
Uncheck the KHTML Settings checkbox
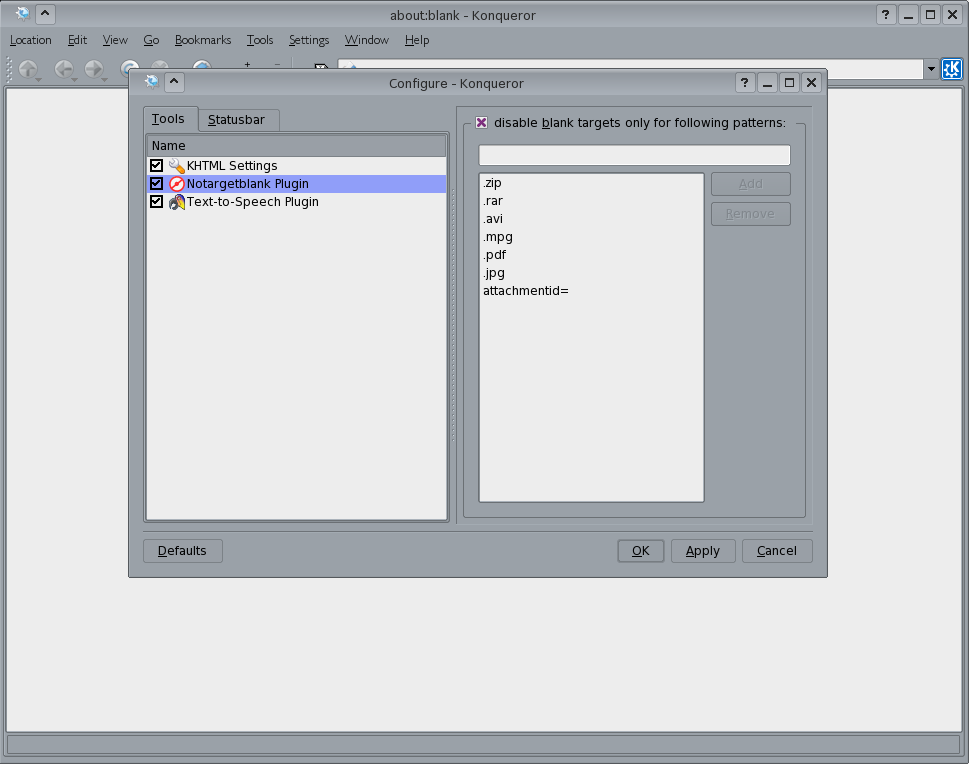(156, 166)
